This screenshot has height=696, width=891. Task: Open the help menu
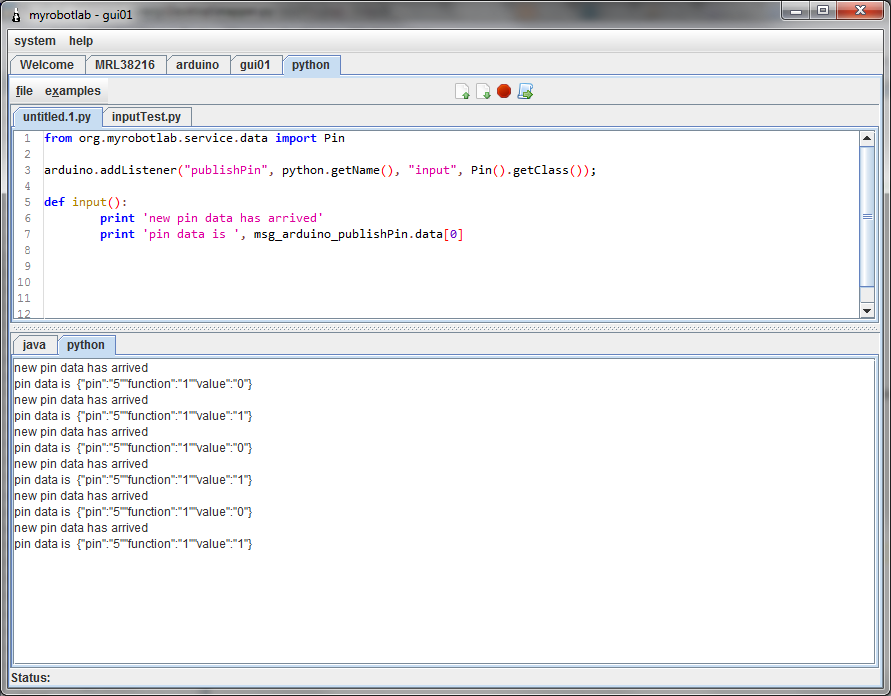81,41
